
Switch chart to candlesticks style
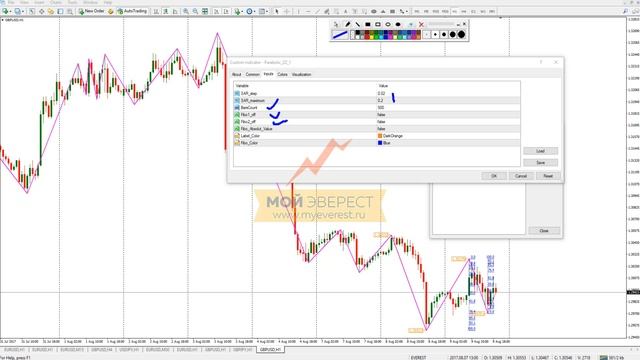[x=165, y=11]
